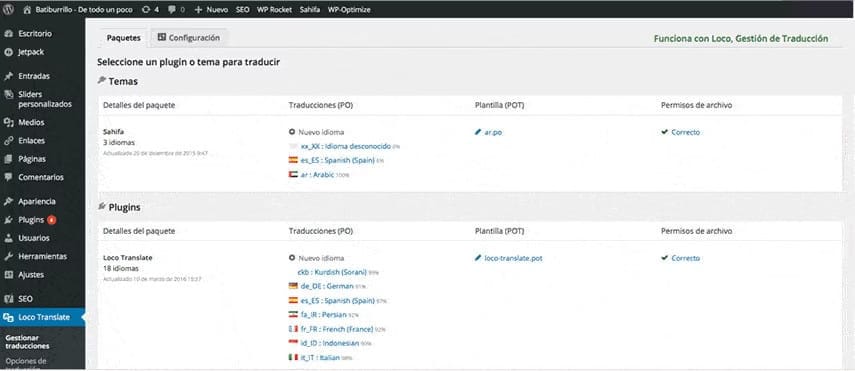Open WP Rocket in the admin bar
The image size is (855, 371).
pyautogui.click(x=274, y=9)
